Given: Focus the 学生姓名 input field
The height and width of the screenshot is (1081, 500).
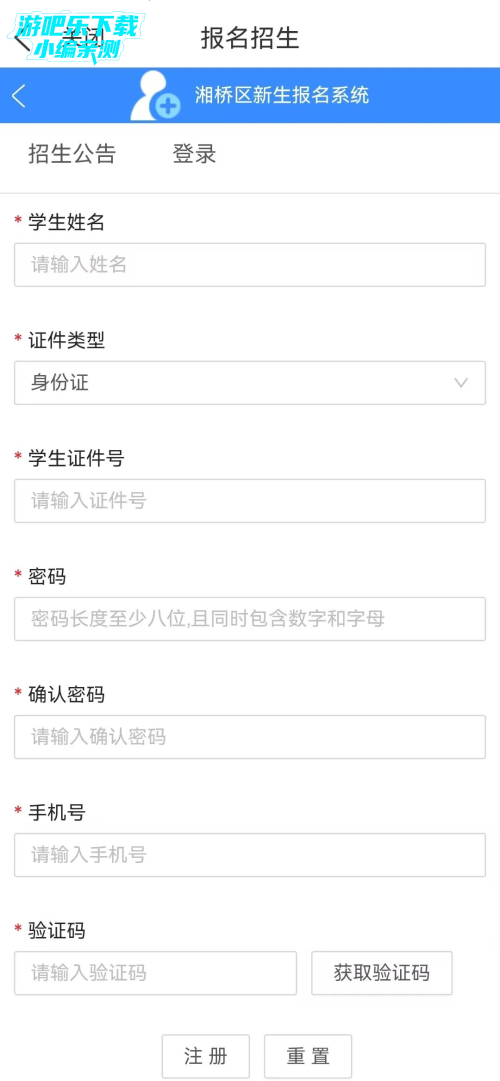Looking at the screenshot, I should pyautogui.click(x=250, y=265).
